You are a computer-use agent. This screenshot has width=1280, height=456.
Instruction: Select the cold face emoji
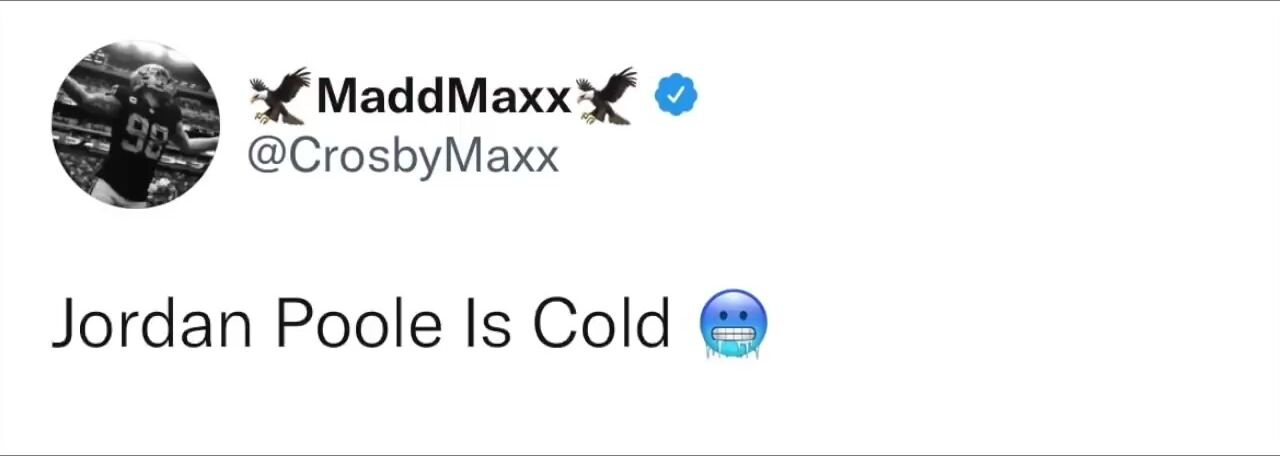[735, 324]
